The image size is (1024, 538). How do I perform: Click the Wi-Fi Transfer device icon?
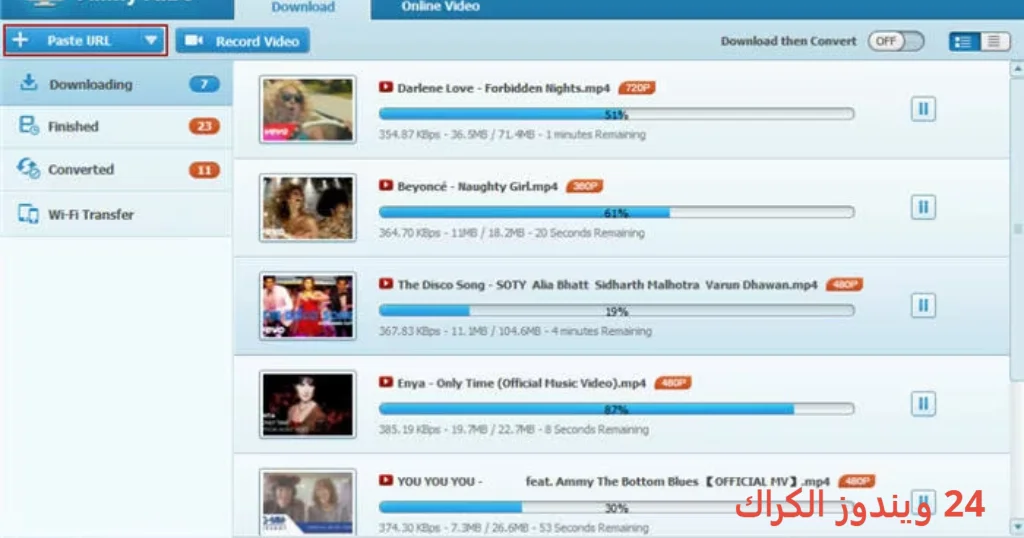(28, 214)
